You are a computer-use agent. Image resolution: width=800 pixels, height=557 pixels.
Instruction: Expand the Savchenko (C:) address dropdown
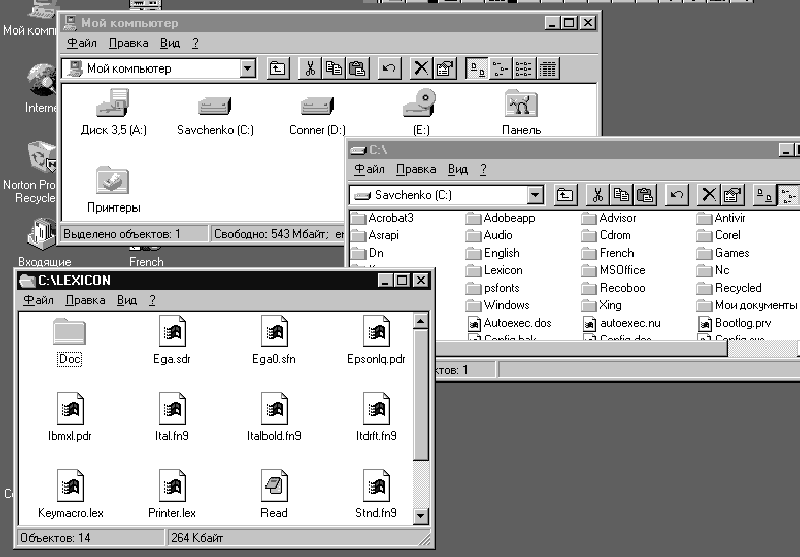pos(535,195)
